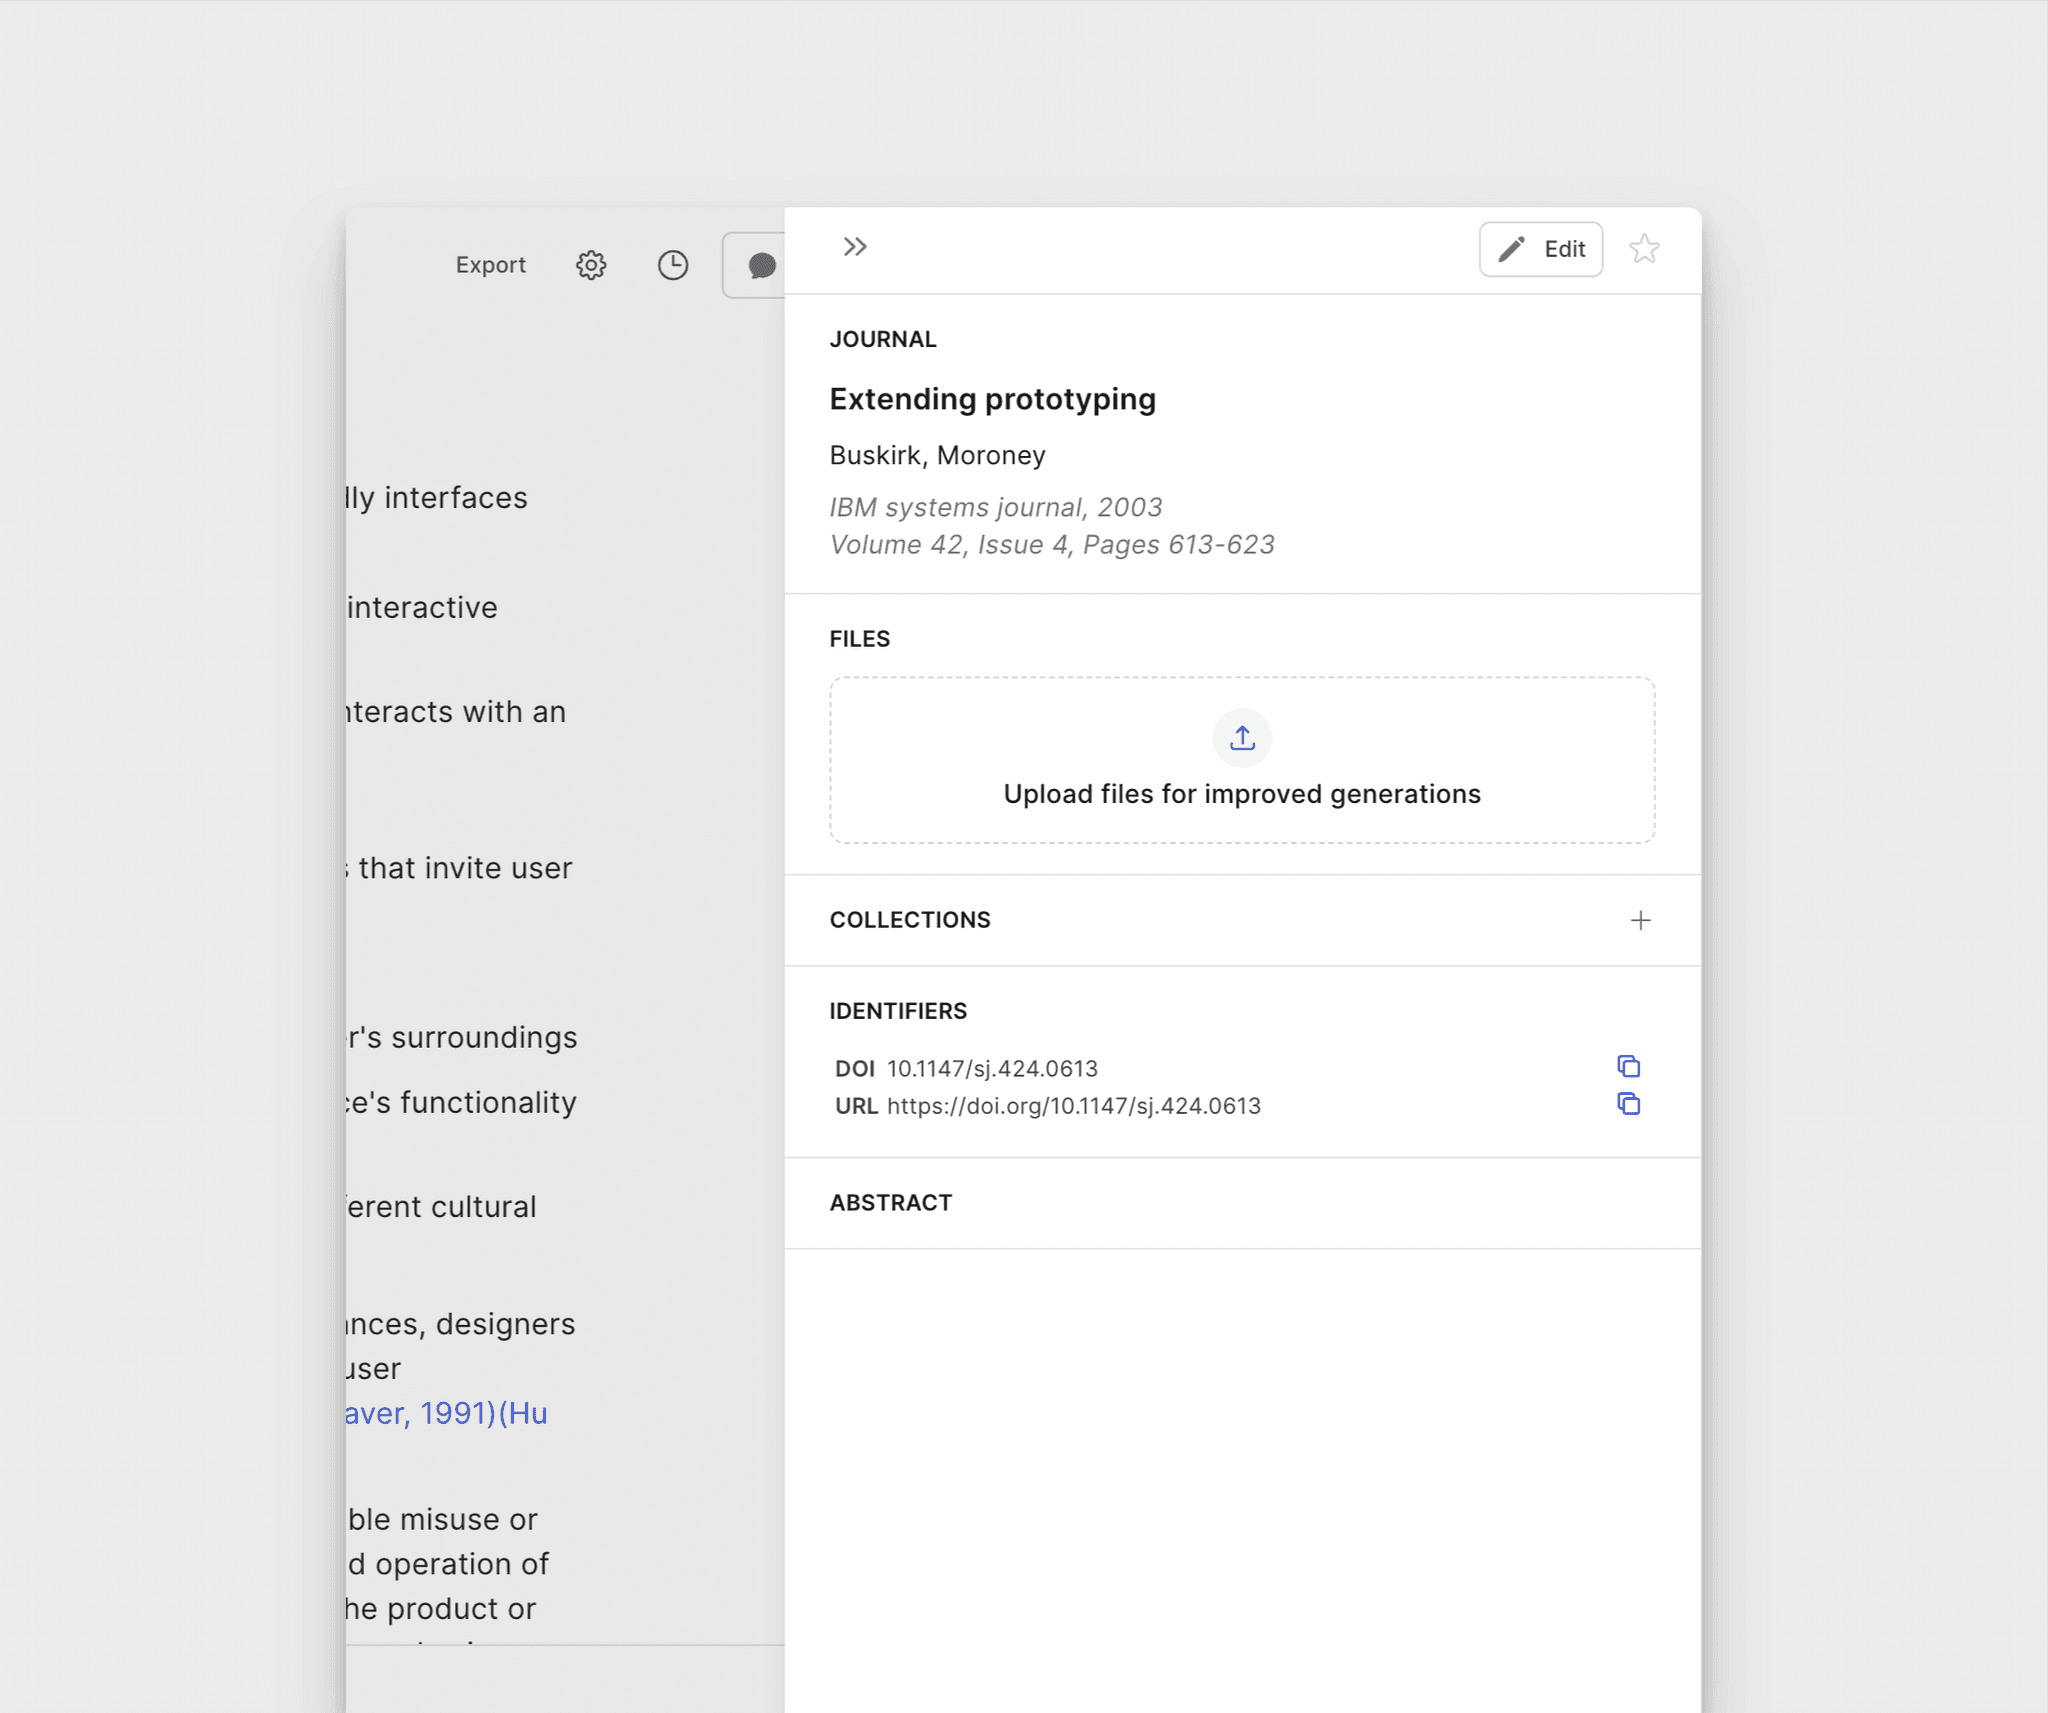Copy the DOI identifier
This screenshot has height=1713, width=2048.
click(1628, 1067)
